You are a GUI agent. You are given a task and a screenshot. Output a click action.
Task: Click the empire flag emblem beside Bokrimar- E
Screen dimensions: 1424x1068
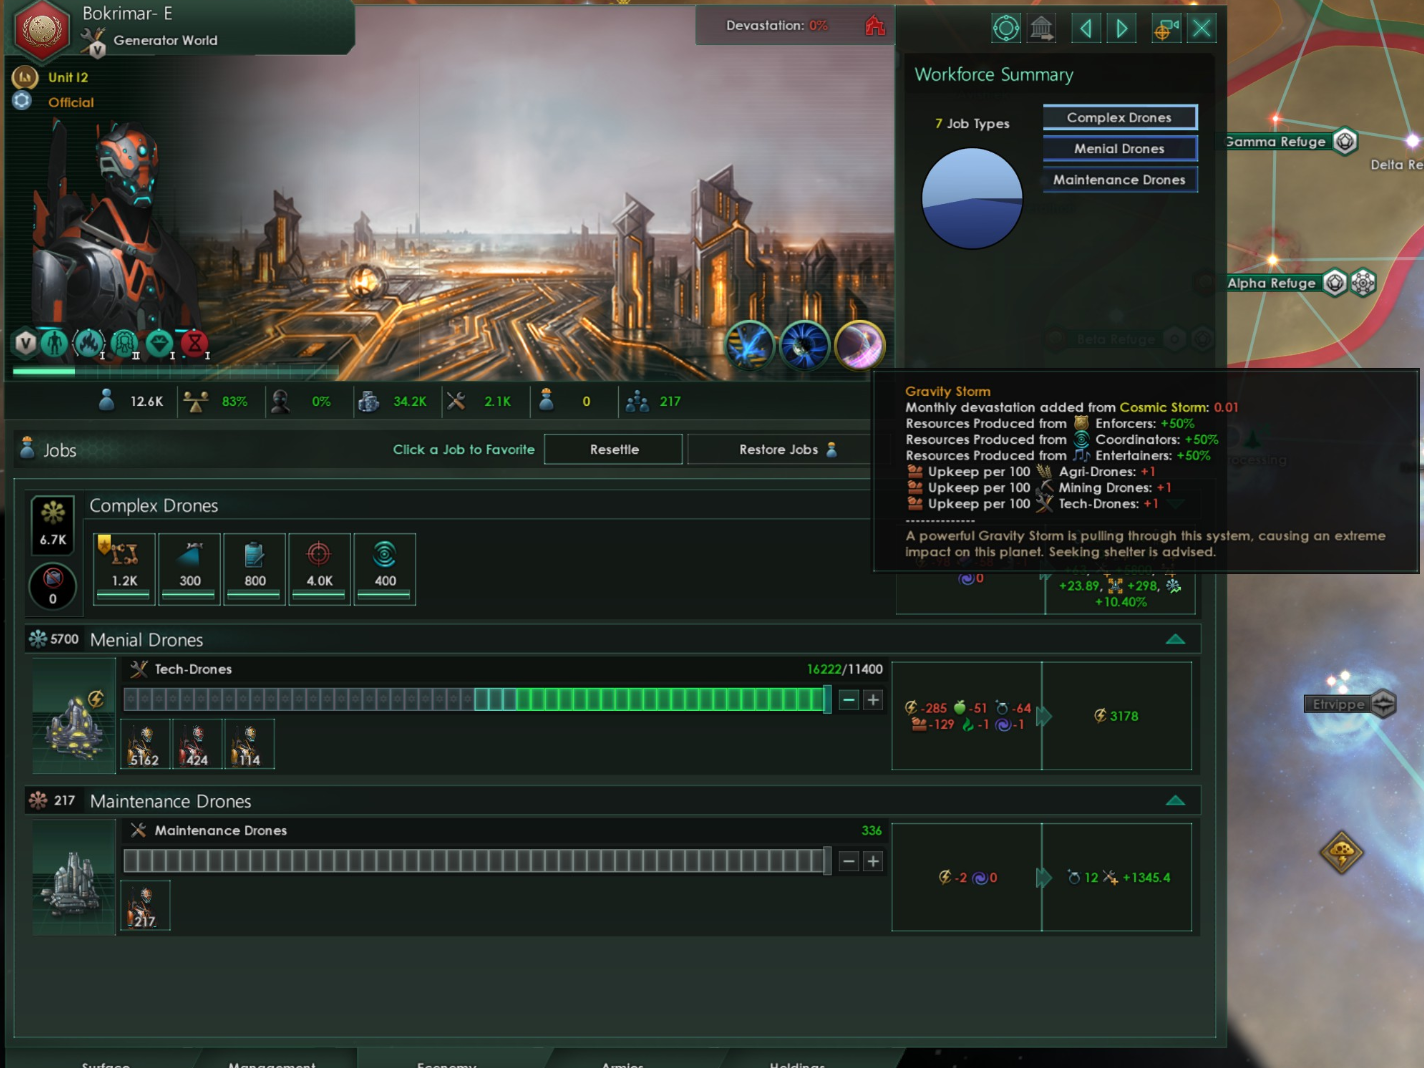click(x=41, y=28)
